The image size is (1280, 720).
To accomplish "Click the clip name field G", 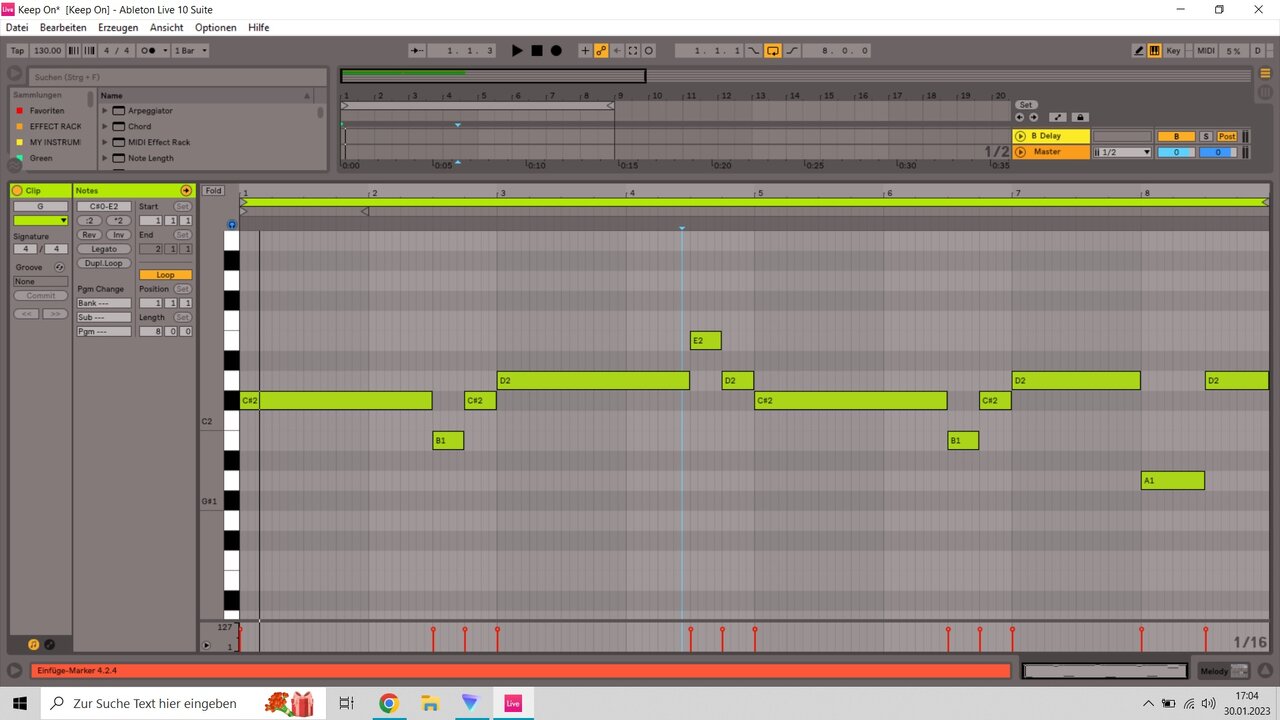I will click(x=40, y=206).
